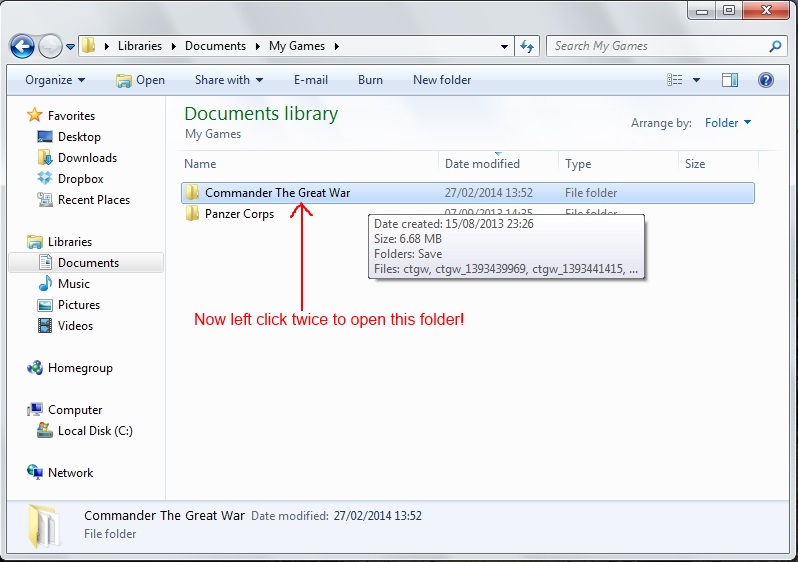Select the Documents library

pyautogui.click(x=88, y=263)
